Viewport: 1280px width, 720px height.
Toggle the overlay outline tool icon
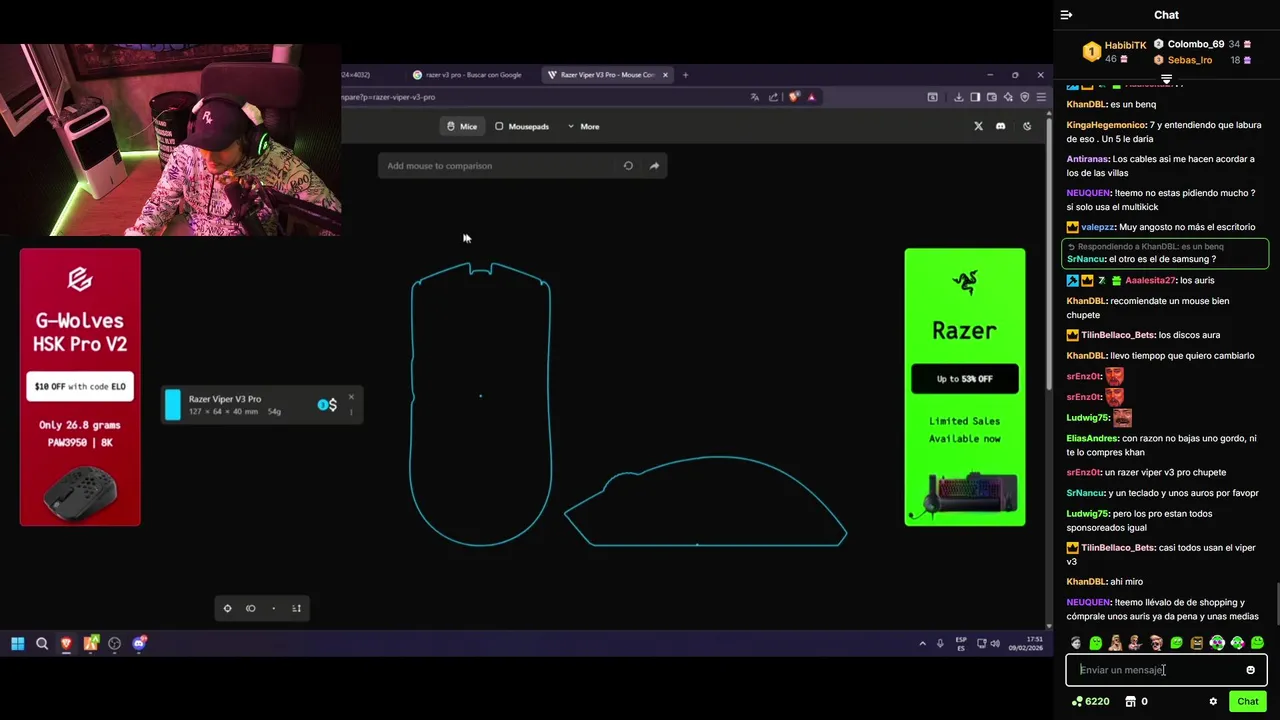coord(251,608)
